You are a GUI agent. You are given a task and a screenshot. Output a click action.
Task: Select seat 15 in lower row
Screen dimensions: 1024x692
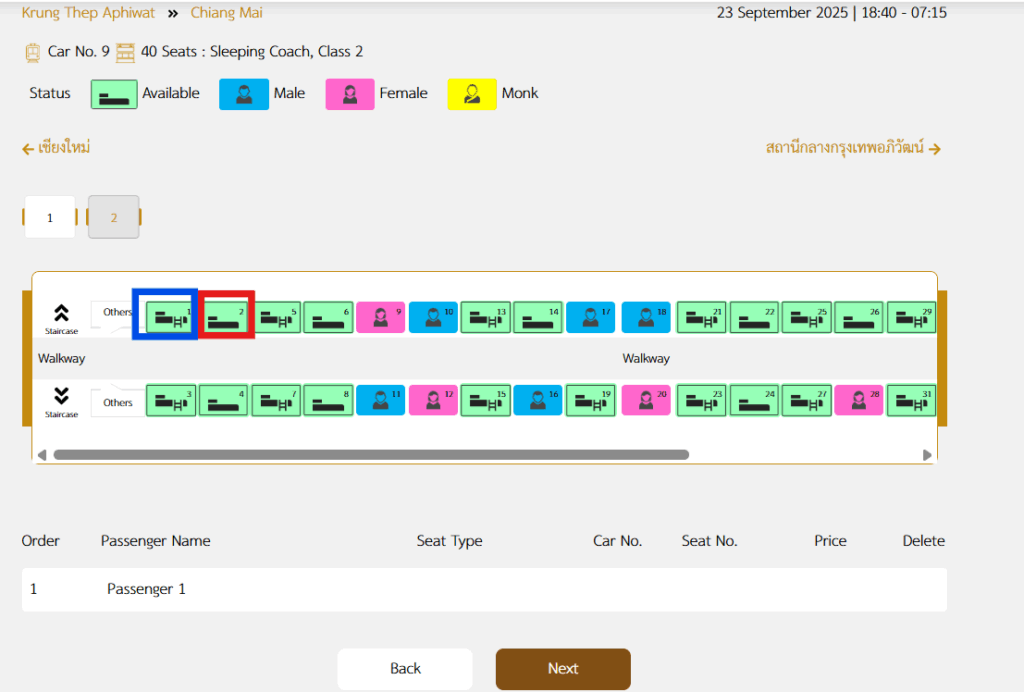coord(485,400)
